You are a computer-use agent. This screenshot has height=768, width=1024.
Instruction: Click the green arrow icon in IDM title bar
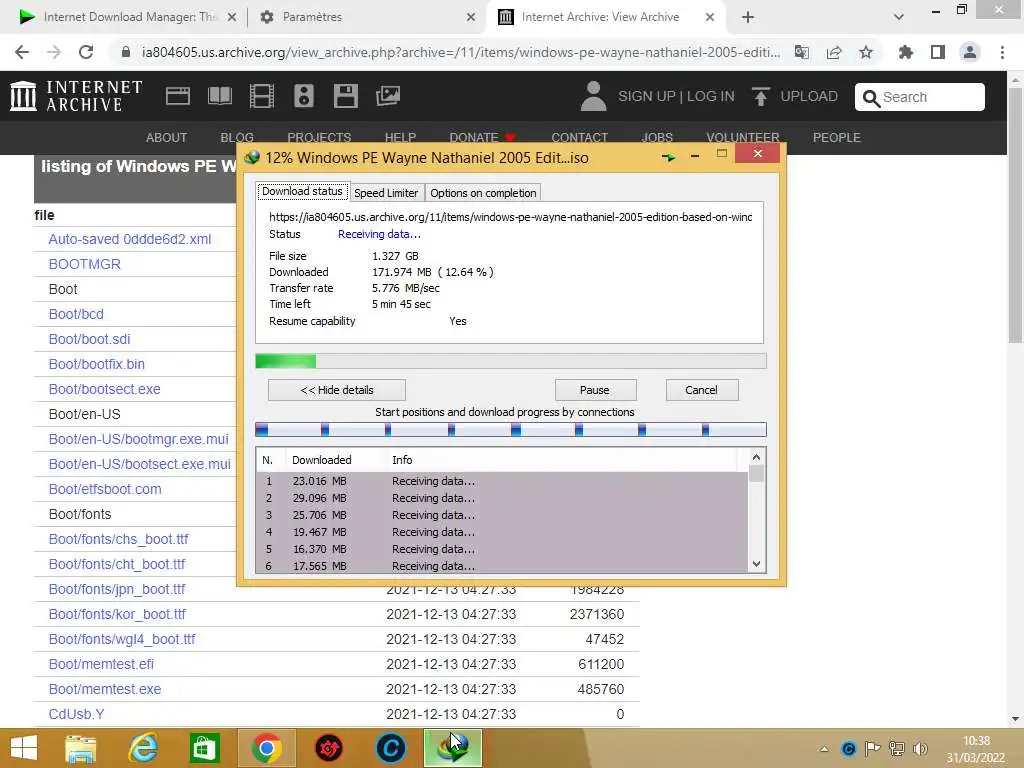669,157
